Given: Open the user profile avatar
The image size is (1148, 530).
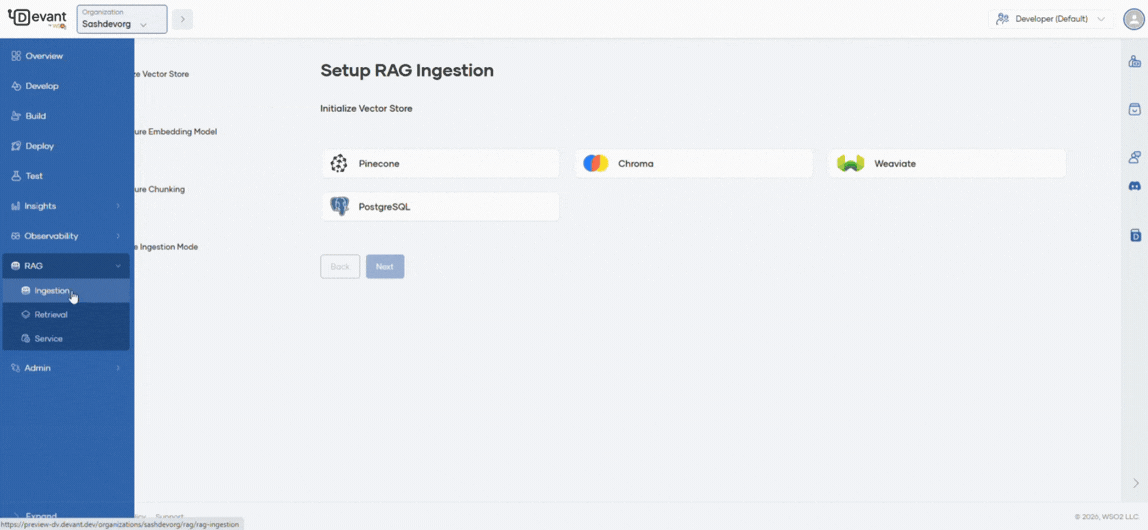Looking at the screenshot, I should pos(1133,19).
